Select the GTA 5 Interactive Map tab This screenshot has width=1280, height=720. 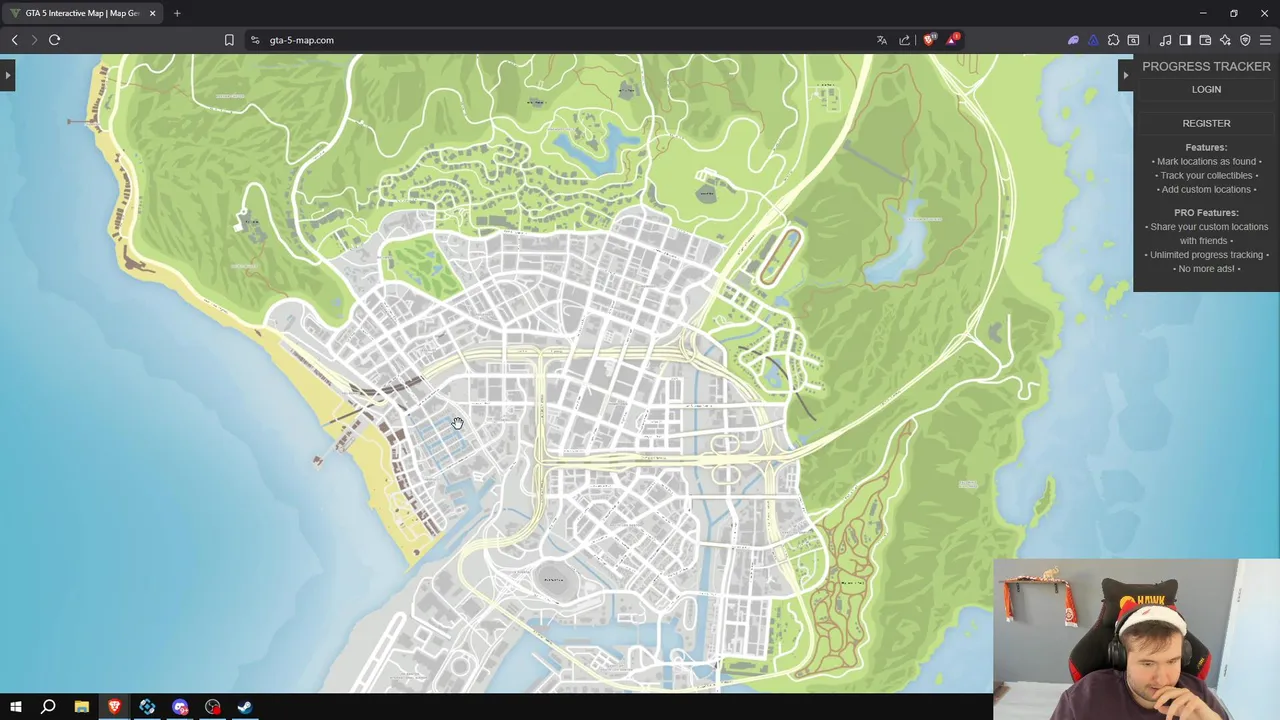click(82, 13)
